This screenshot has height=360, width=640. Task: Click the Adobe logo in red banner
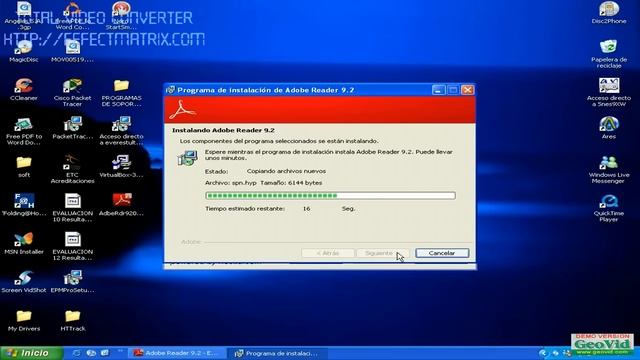[x=182, y=109]
